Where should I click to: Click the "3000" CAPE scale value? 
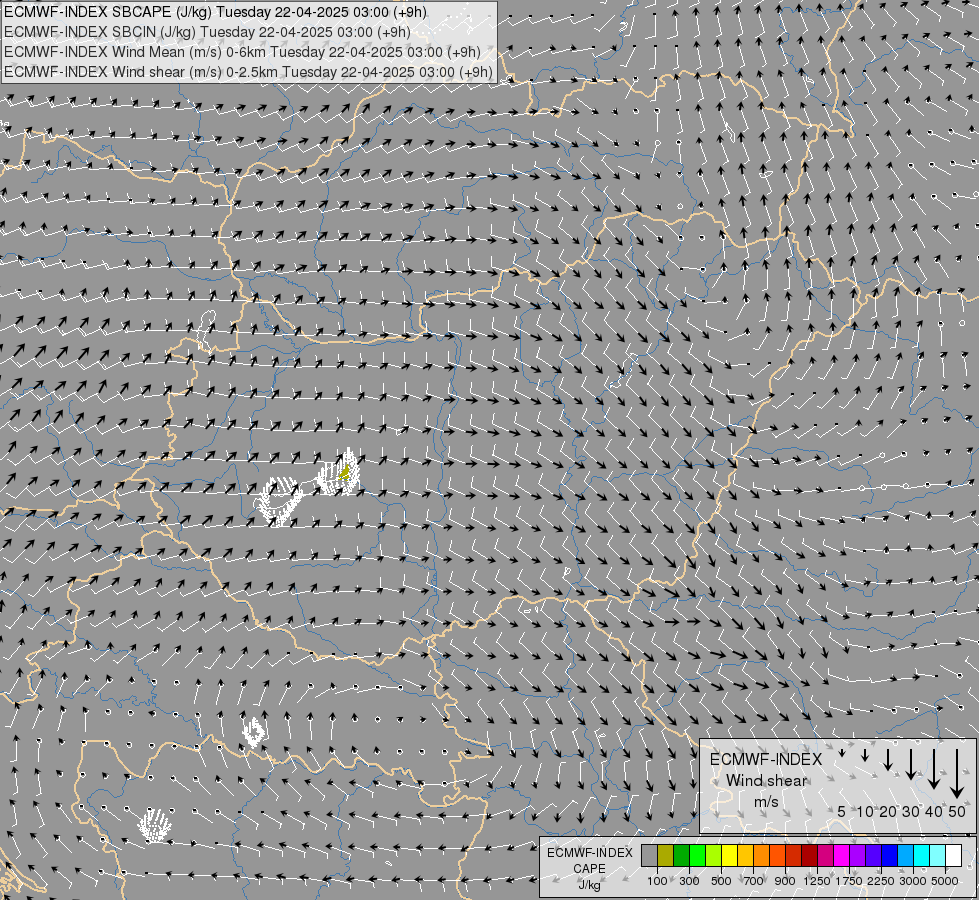pyautogui.click(x=913, y=881)
